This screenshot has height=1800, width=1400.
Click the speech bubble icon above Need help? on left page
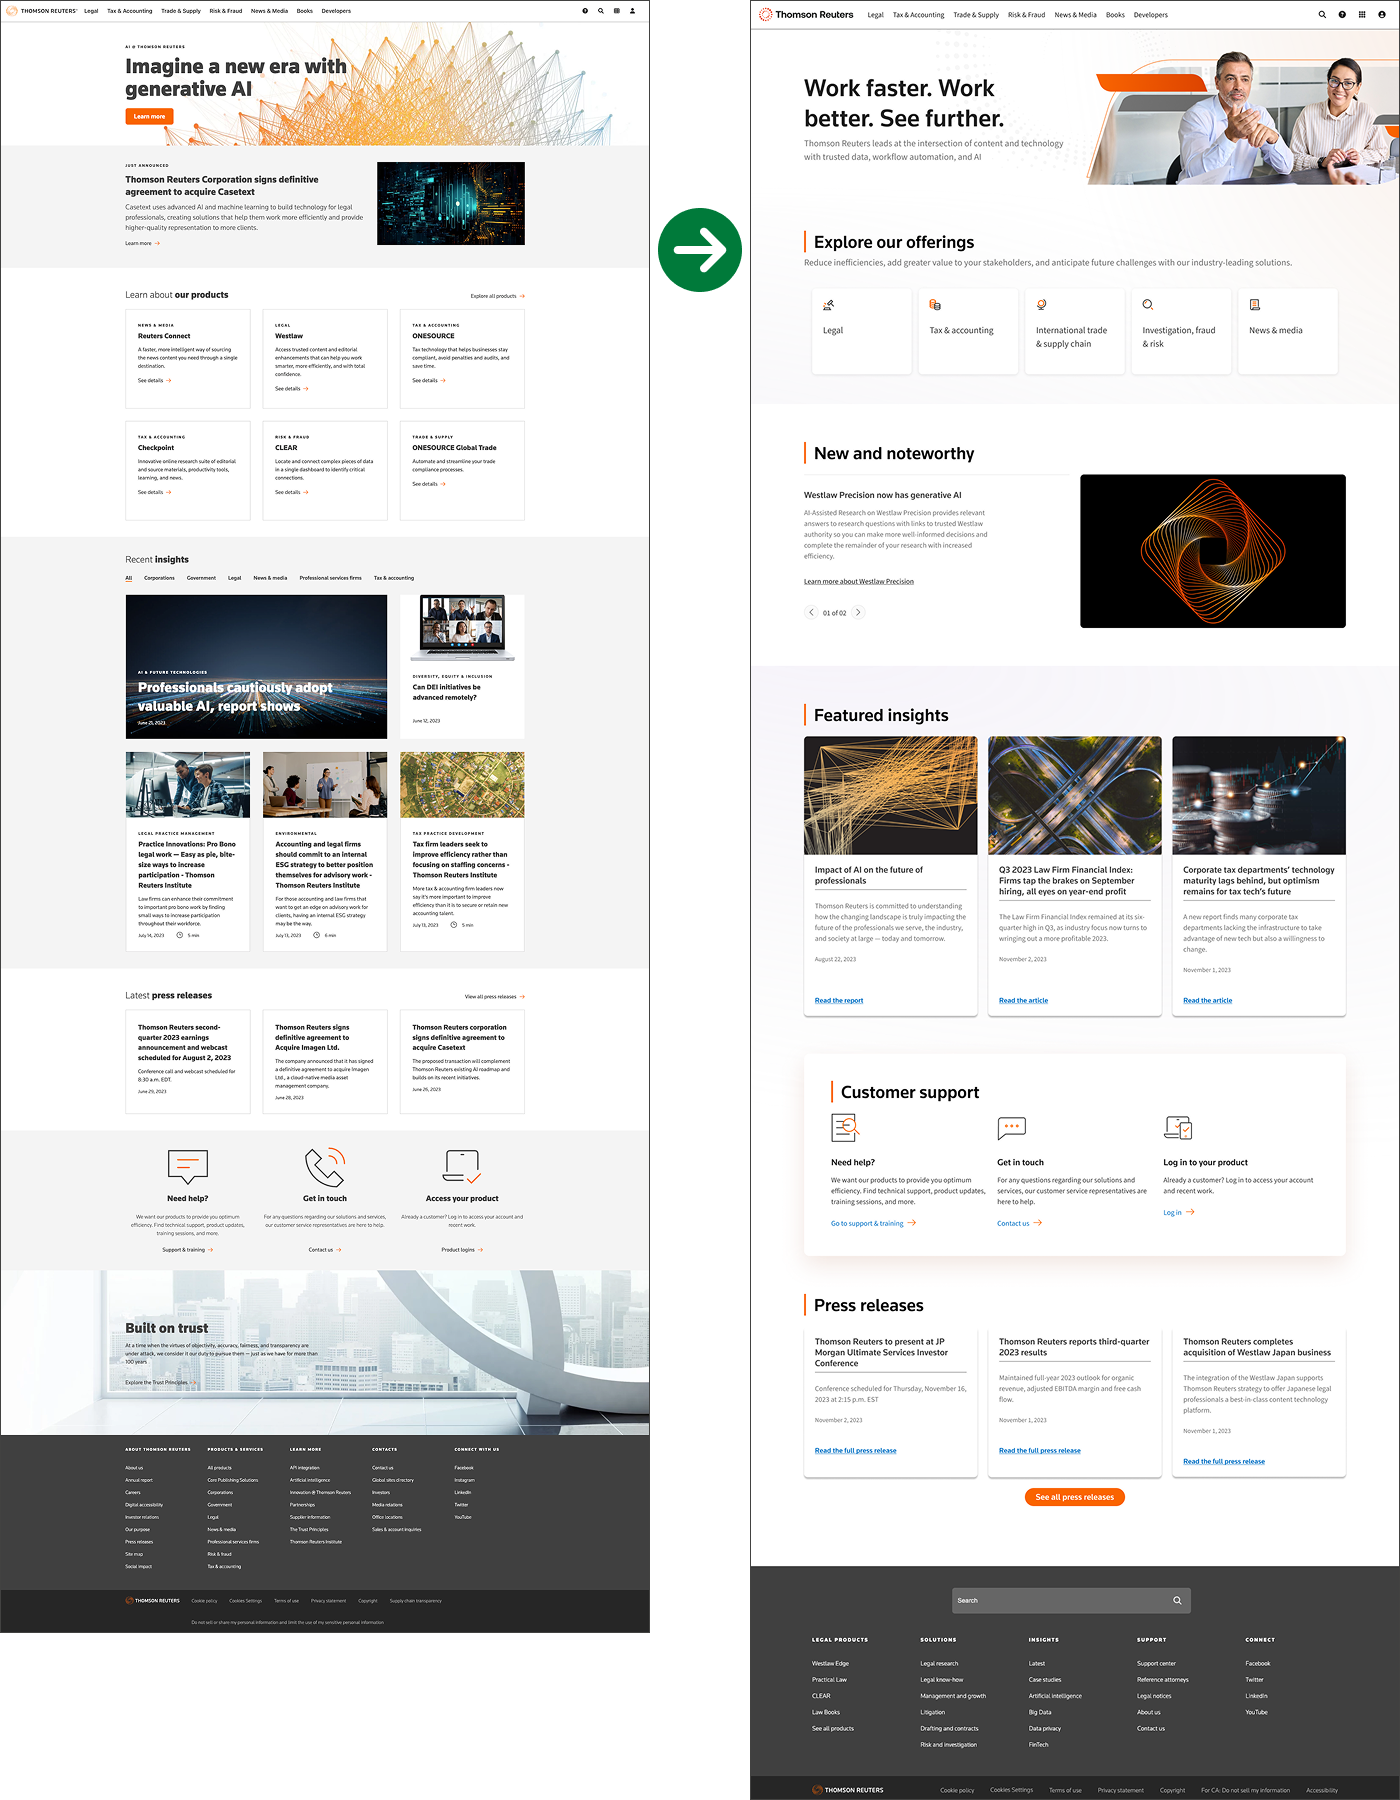coord(188,1166)
